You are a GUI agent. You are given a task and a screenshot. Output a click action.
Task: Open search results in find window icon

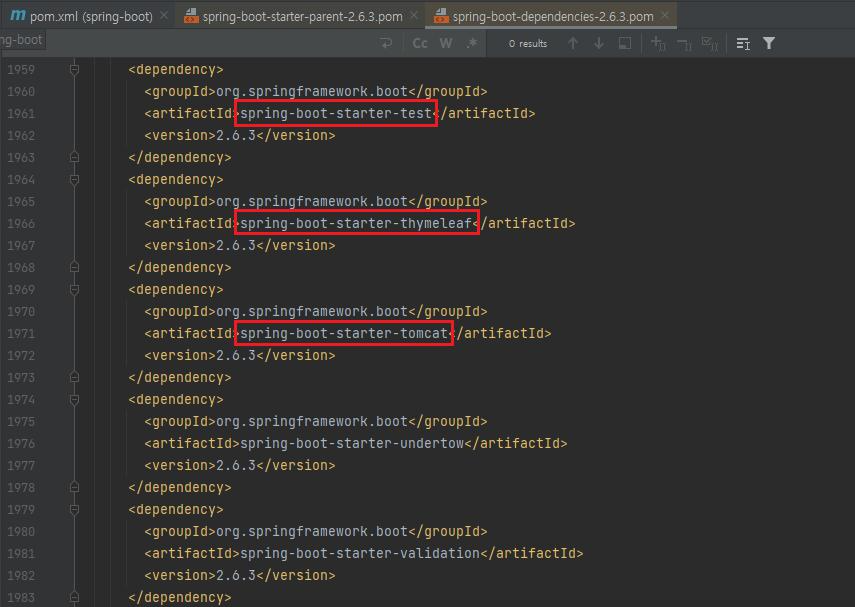(743, 44)
